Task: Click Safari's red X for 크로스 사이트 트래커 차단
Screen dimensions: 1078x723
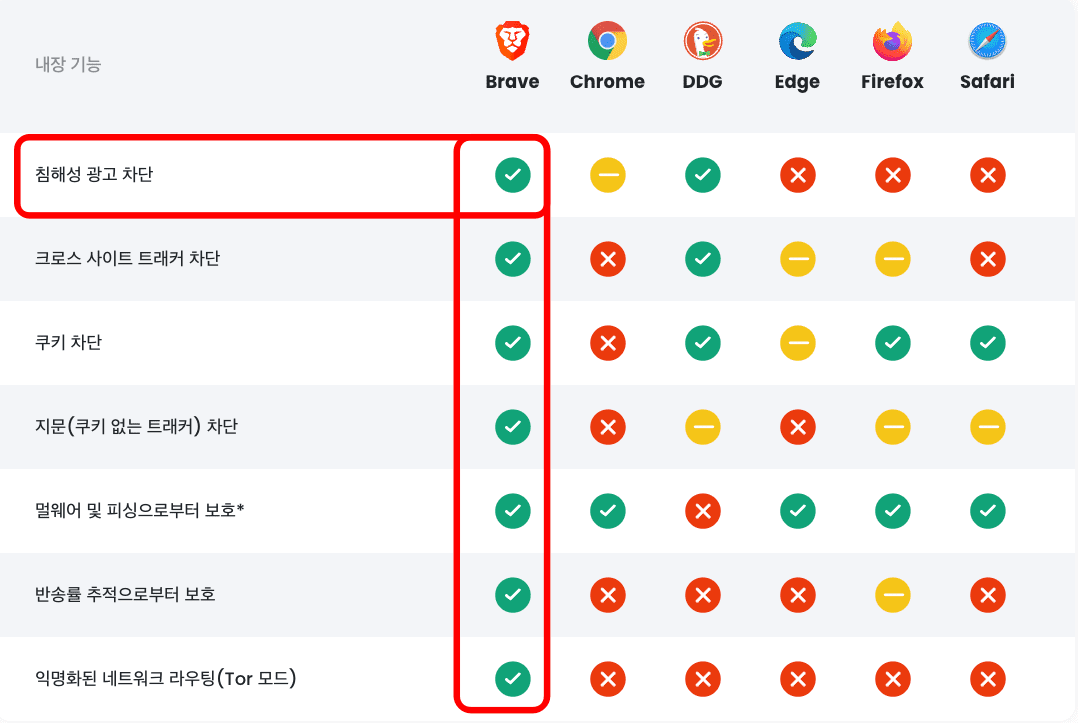Action: [987, 259]
